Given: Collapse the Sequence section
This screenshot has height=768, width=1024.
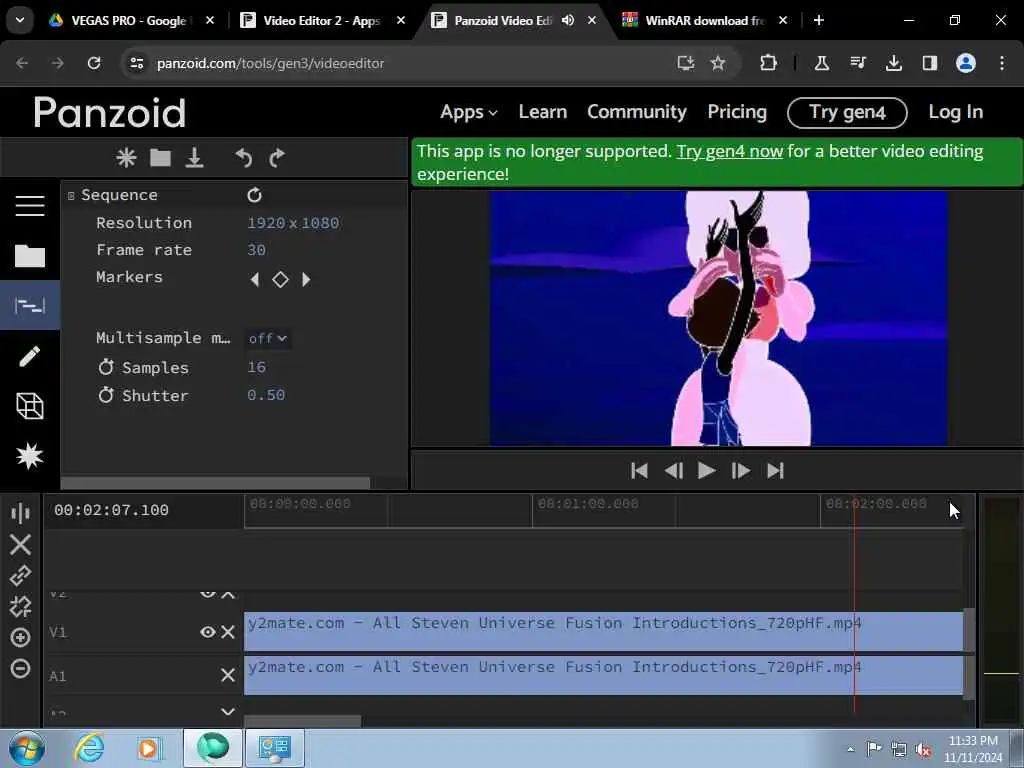Looking at the screenshot, I should pyautogui.click(x=71, y=195).
